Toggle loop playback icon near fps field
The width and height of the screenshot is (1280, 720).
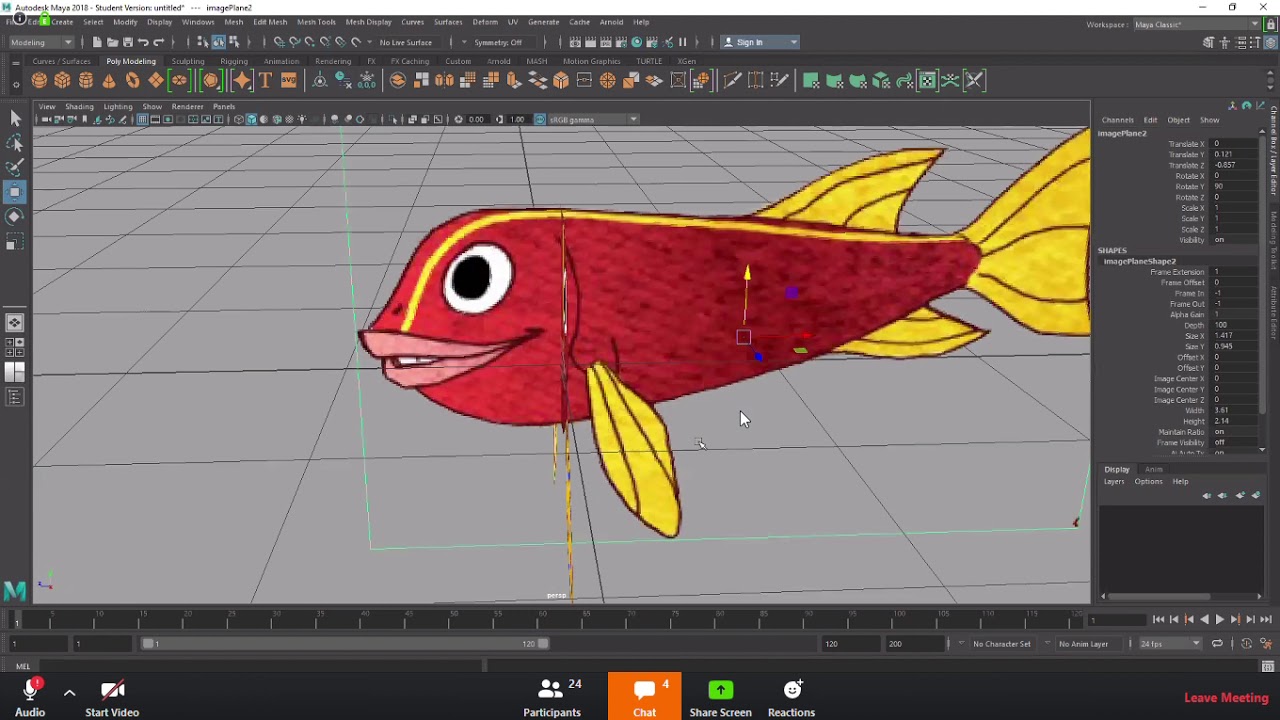1217,644
